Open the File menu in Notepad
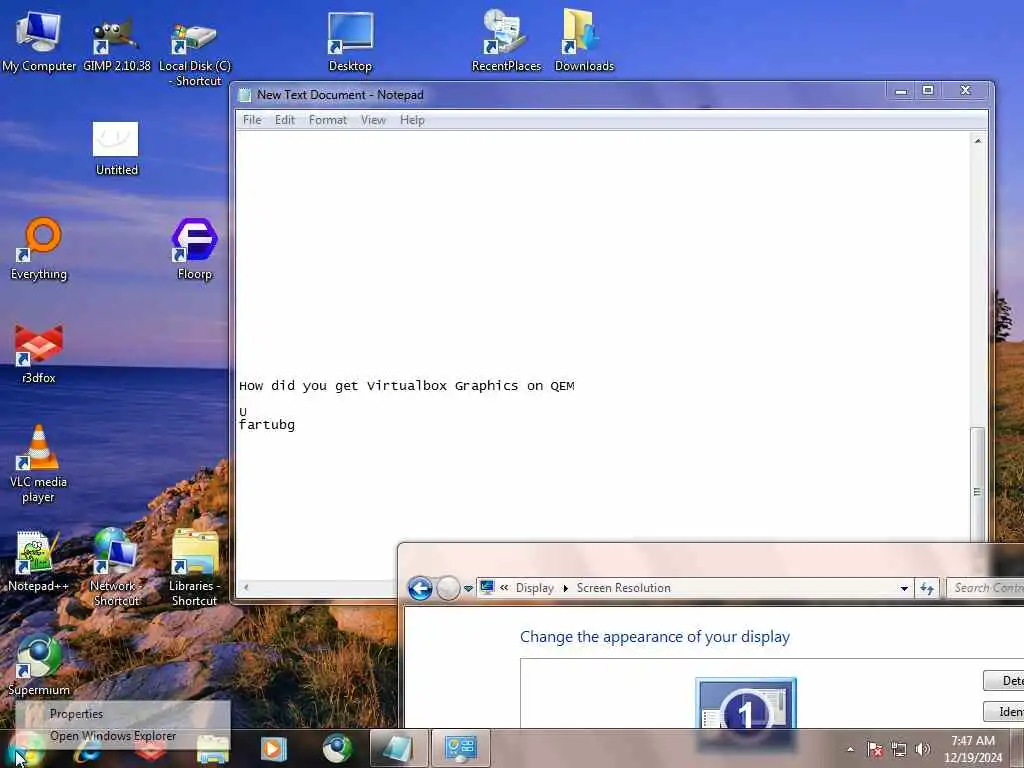Screen dimensions: 1024x768 252,120
